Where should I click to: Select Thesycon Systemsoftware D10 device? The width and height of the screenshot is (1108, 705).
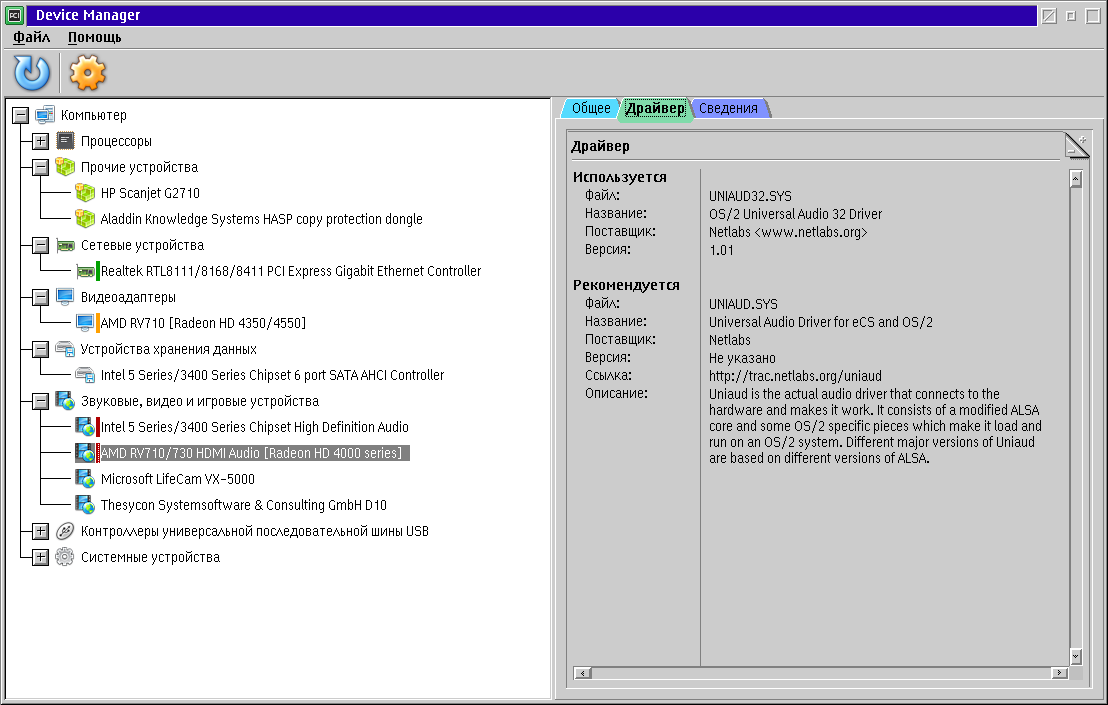[243, 505]
